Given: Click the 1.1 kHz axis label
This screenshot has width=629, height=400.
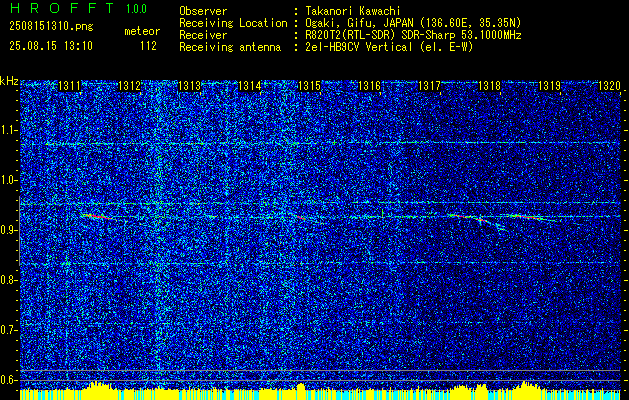Looking at the screenshot, I should pyautogui.click(x=8, y=130).
